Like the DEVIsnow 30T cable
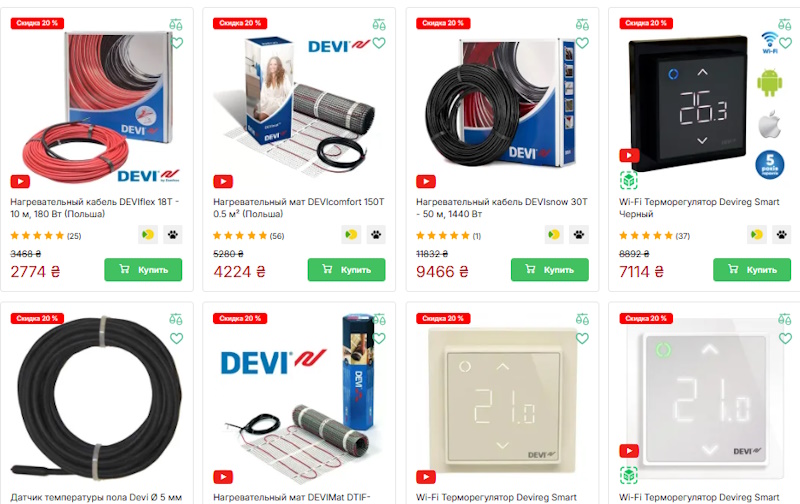 582,43
